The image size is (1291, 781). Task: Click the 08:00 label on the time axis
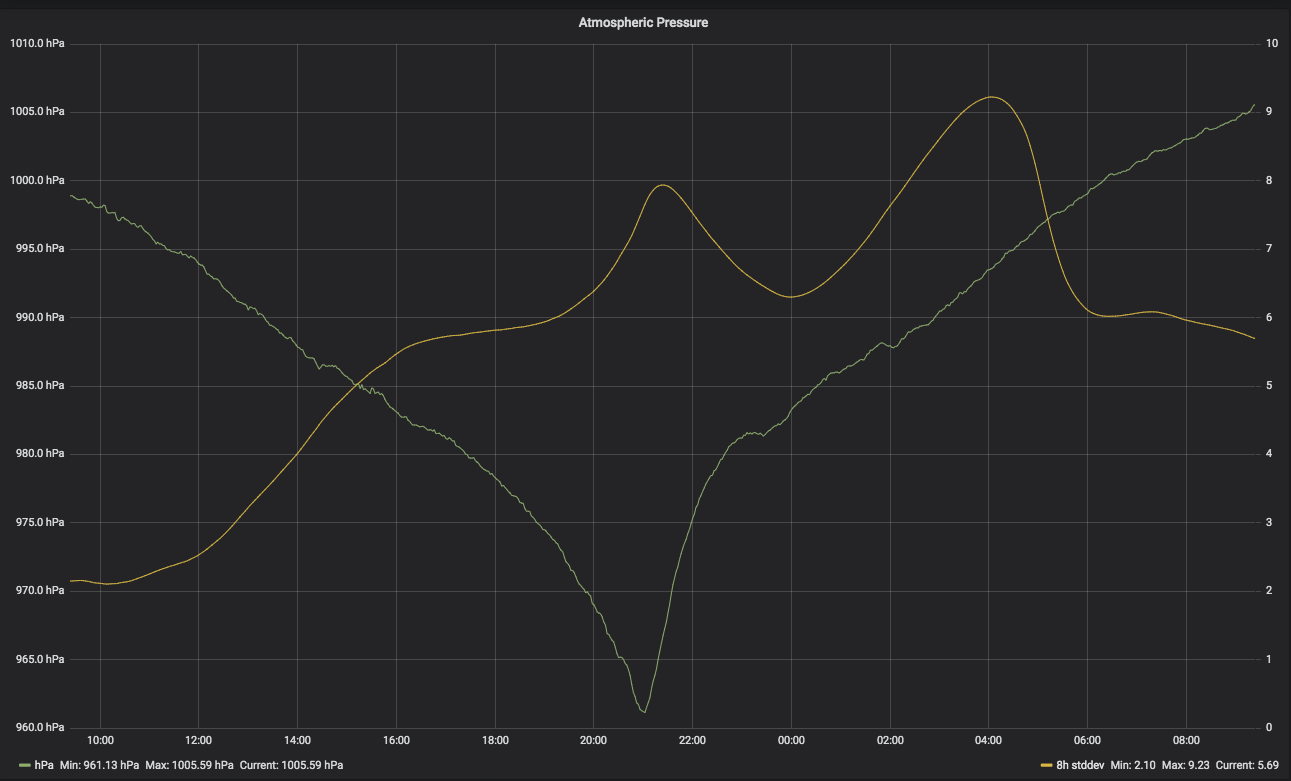click(1186, 741)
